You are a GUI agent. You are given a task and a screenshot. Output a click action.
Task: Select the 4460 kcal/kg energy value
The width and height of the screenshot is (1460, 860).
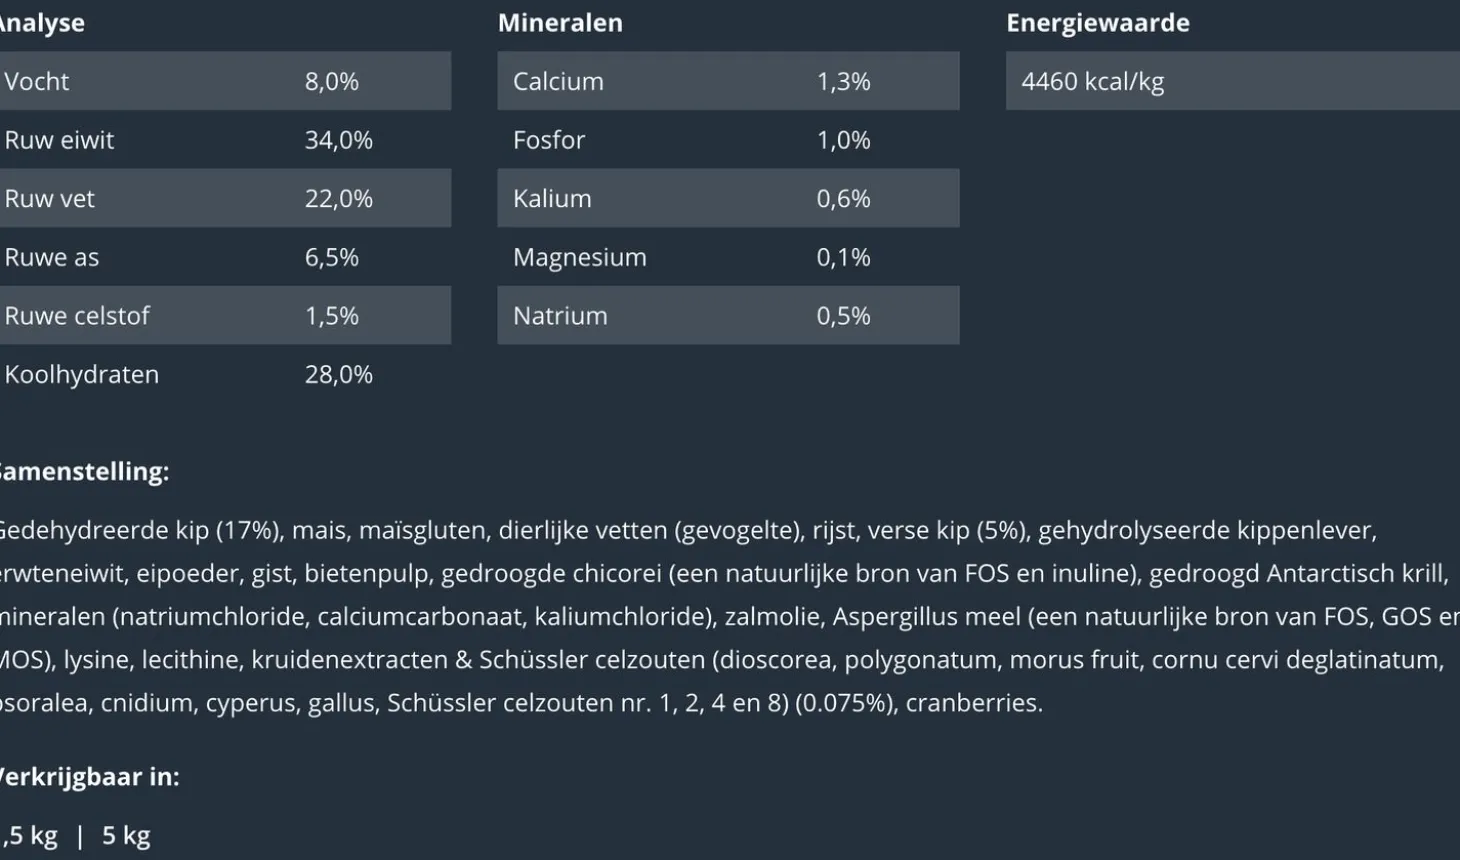coord(1092,81)
